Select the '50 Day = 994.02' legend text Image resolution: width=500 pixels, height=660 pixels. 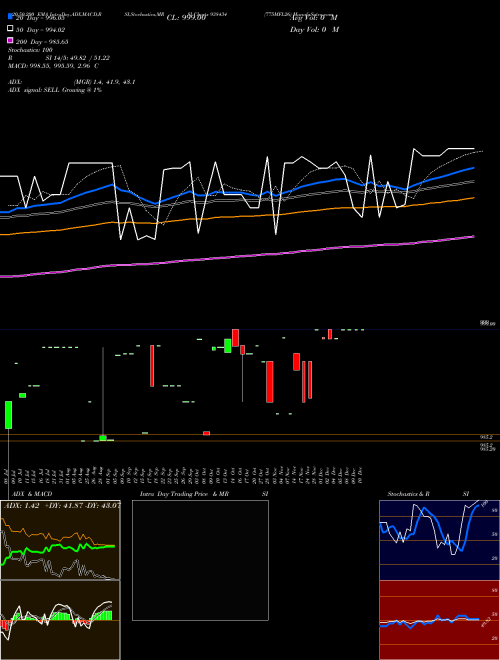click(40, 29)
